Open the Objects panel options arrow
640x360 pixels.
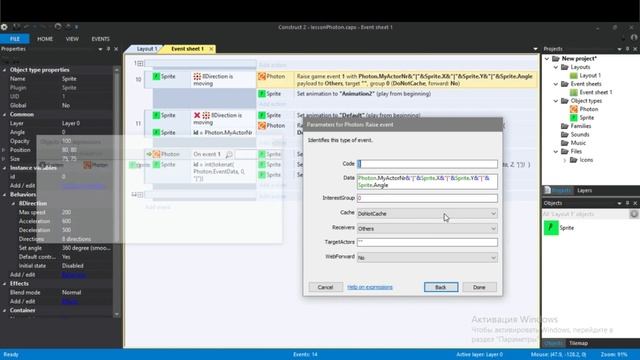619,203
